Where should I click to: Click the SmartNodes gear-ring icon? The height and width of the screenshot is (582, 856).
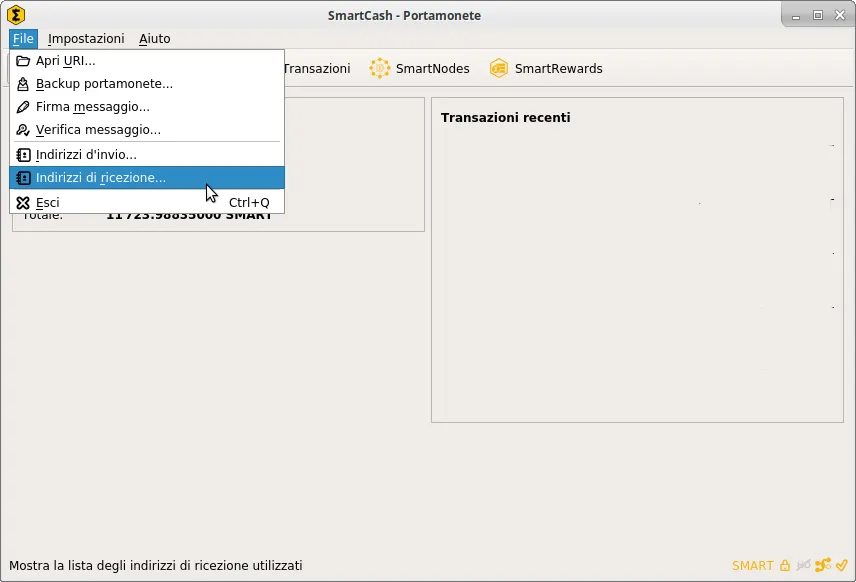click(x=379, y=68)
